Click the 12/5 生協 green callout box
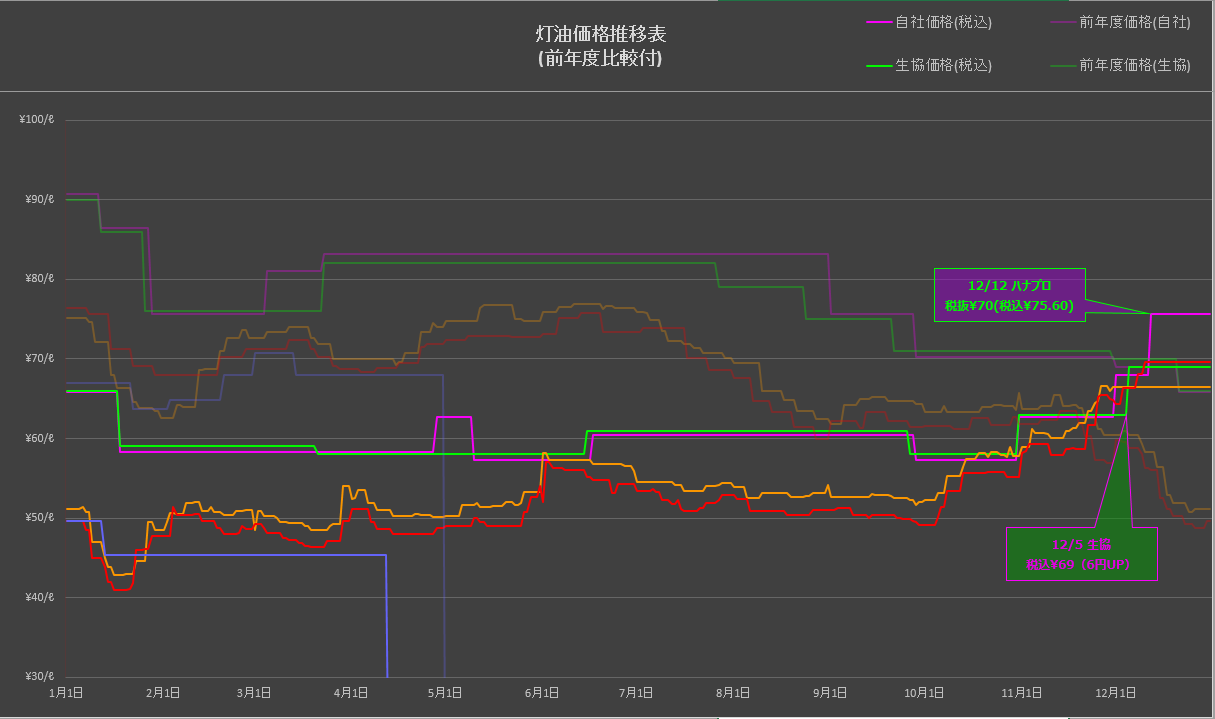 coord(1081,554)
